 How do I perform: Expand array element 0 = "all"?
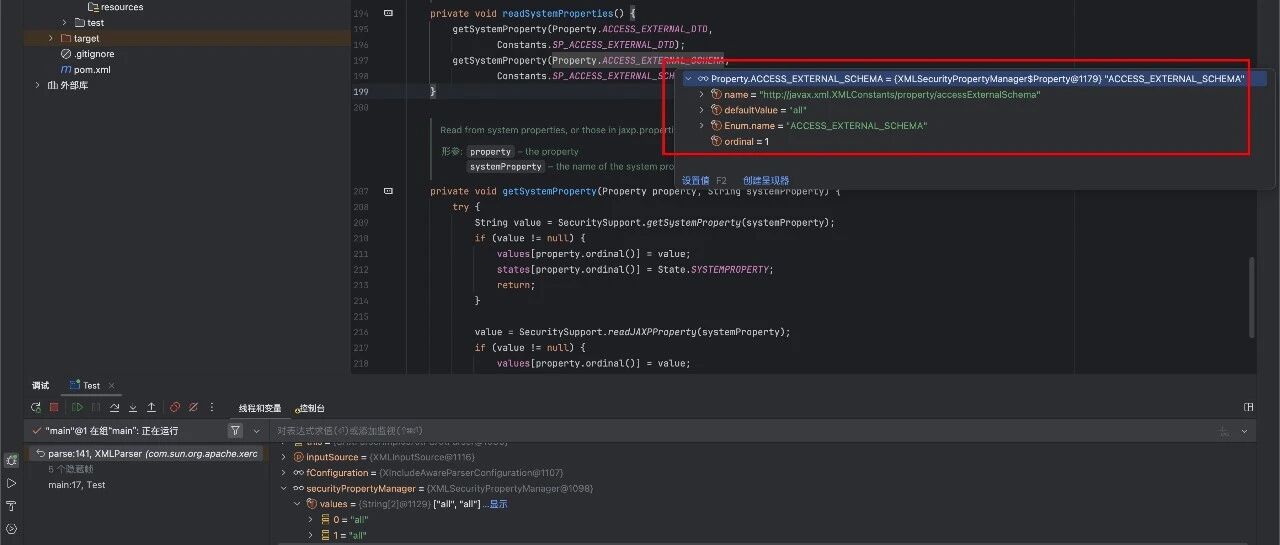(x=310, y=520)
